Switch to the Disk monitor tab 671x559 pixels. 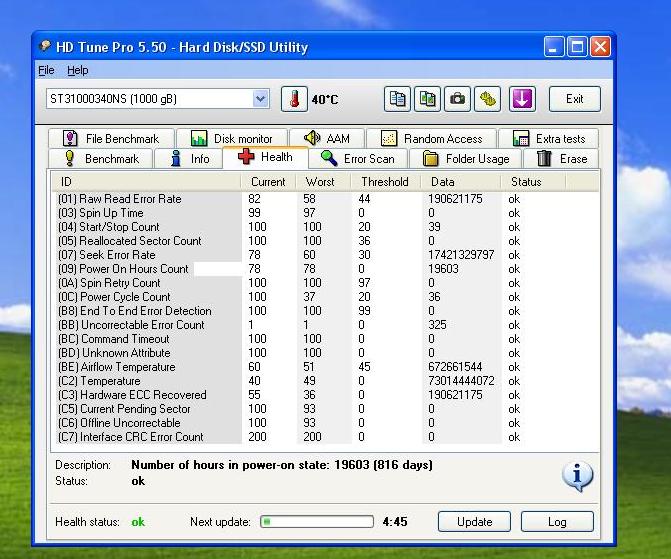pos(232,139)
